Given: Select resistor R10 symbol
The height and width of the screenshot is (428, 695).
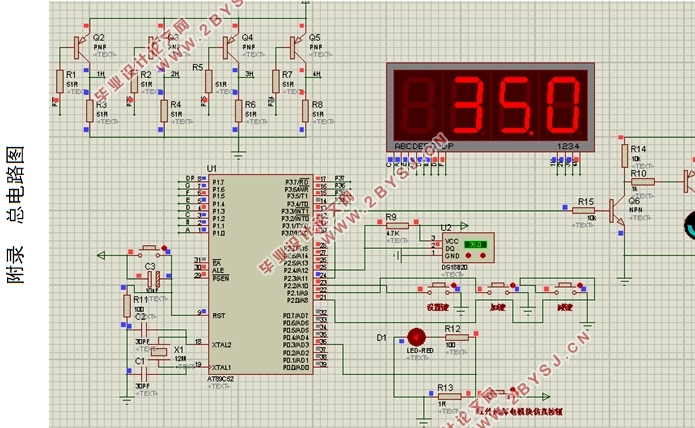Looking at the screenshot, I should click(x=643, y=182).
